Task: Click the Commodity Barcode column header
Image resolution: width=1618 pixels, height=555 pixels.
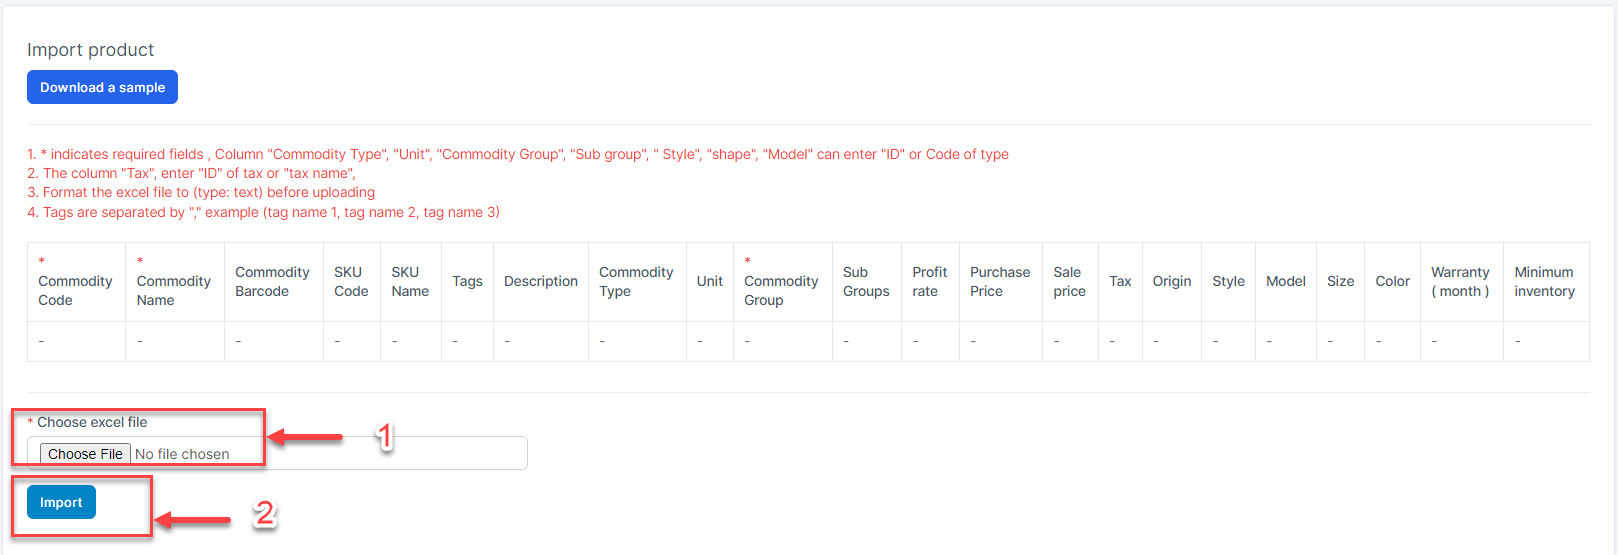Action: point(272,282)
